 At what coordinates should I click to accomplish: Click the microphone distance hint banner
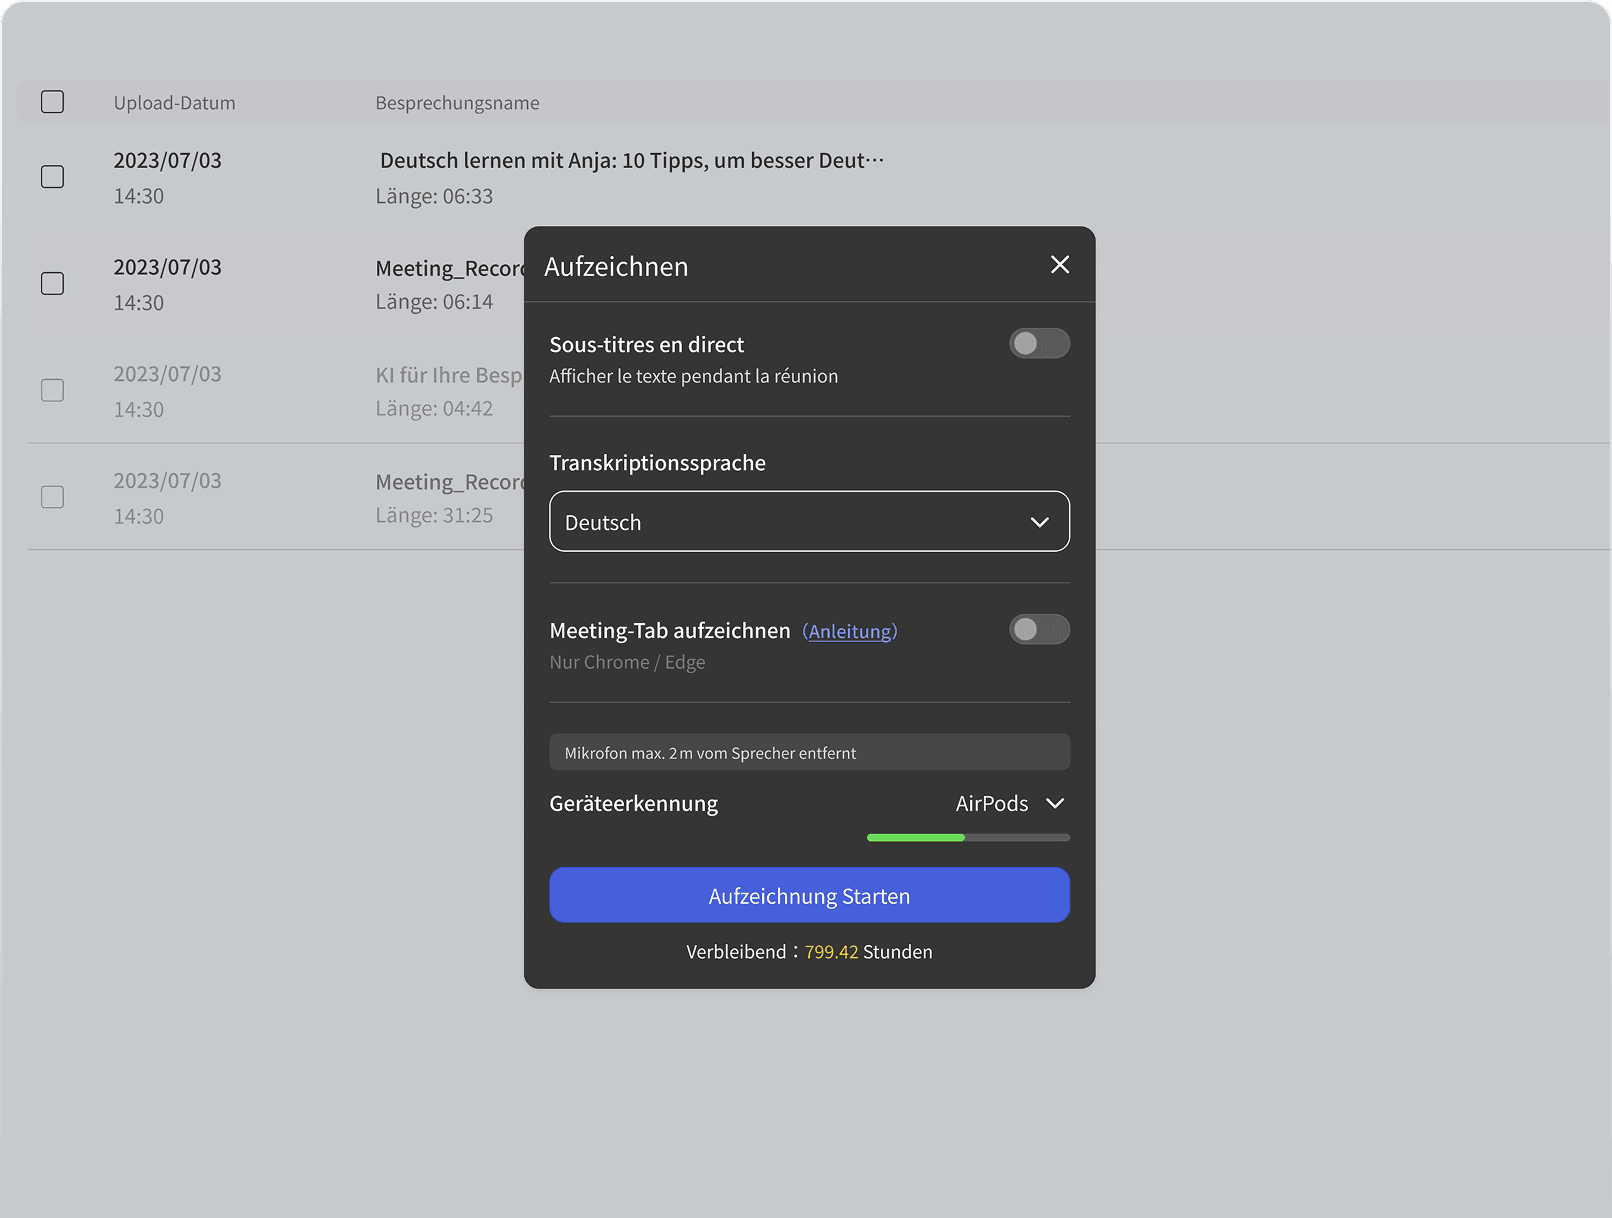[x=809, y=753]
